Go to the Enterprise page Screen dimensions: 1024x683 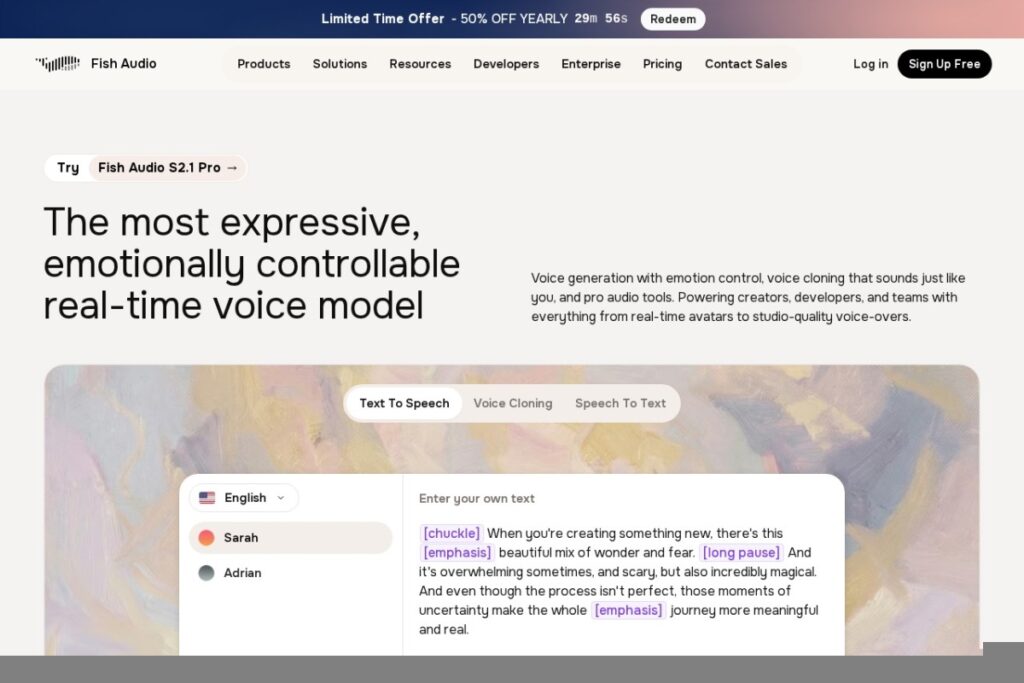pyautogui.click(x=591, y=64)
